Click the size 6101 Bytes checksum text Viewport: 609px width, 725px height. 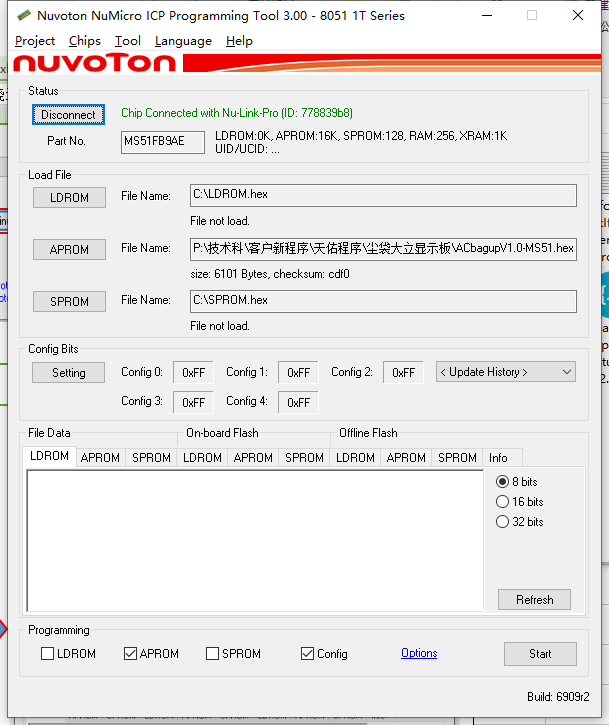pos(270,274)
